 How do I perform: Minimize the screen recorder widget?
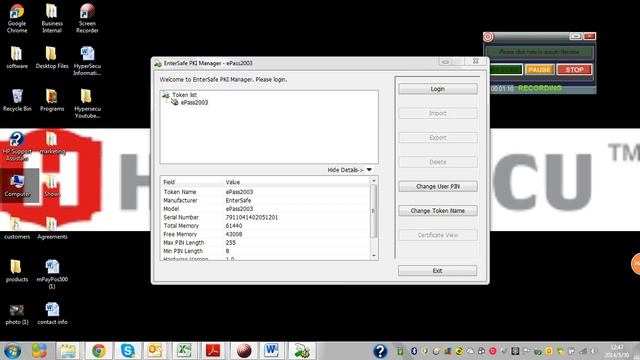tap(576, 36)
